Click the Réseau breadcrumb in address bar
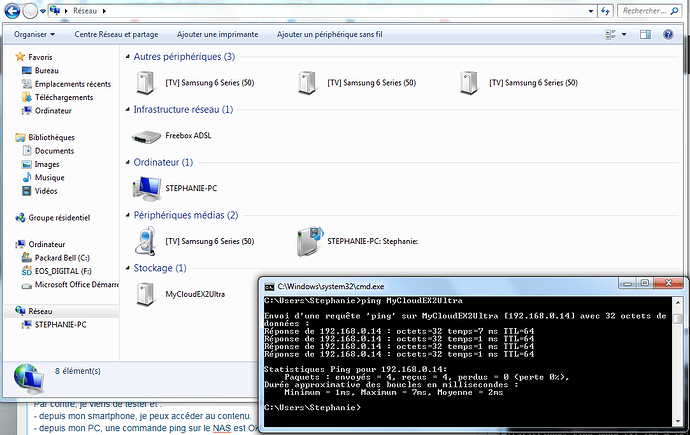This screenshot has width=690, height=435. point(84,11)
